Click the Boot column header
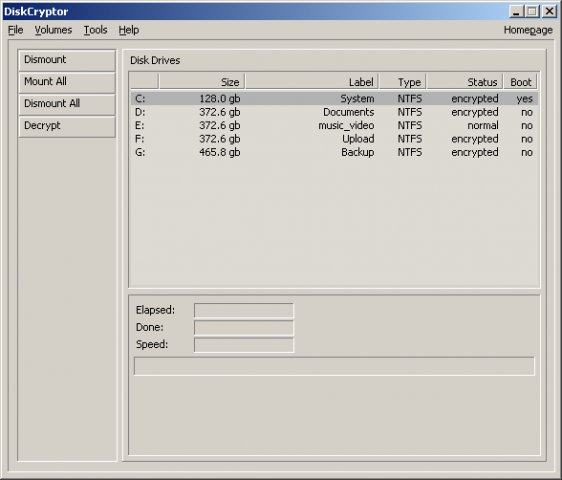The width and height of the screenshot is (562, 480). coord(520,82)
